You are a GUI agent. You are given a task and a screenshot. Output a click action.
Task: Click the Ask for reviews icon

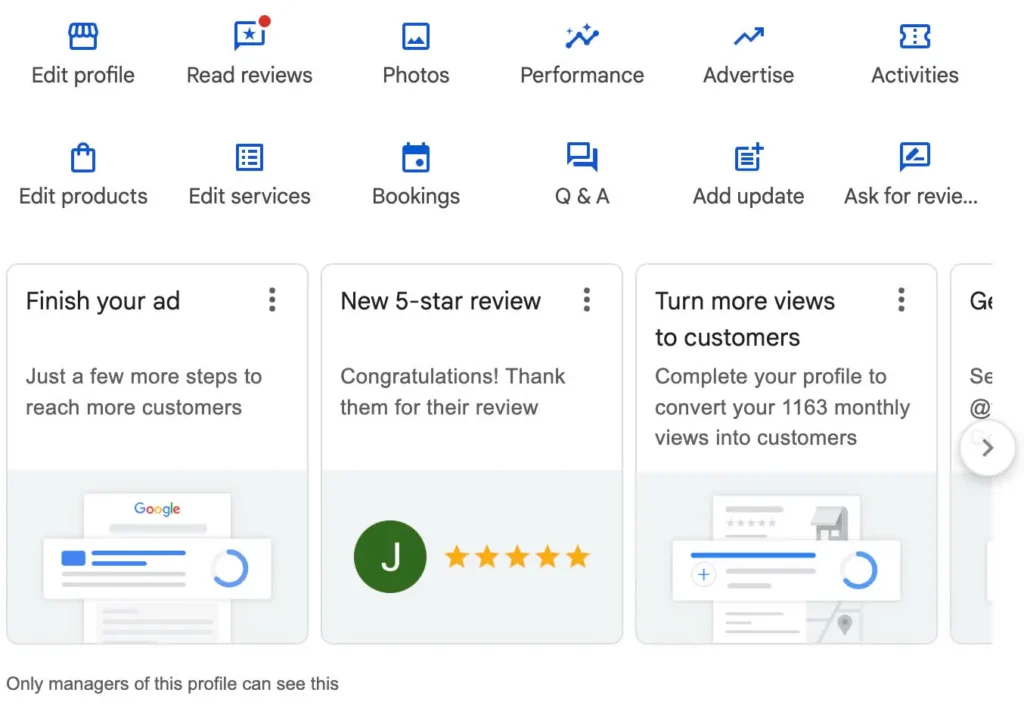pos(914,157)
